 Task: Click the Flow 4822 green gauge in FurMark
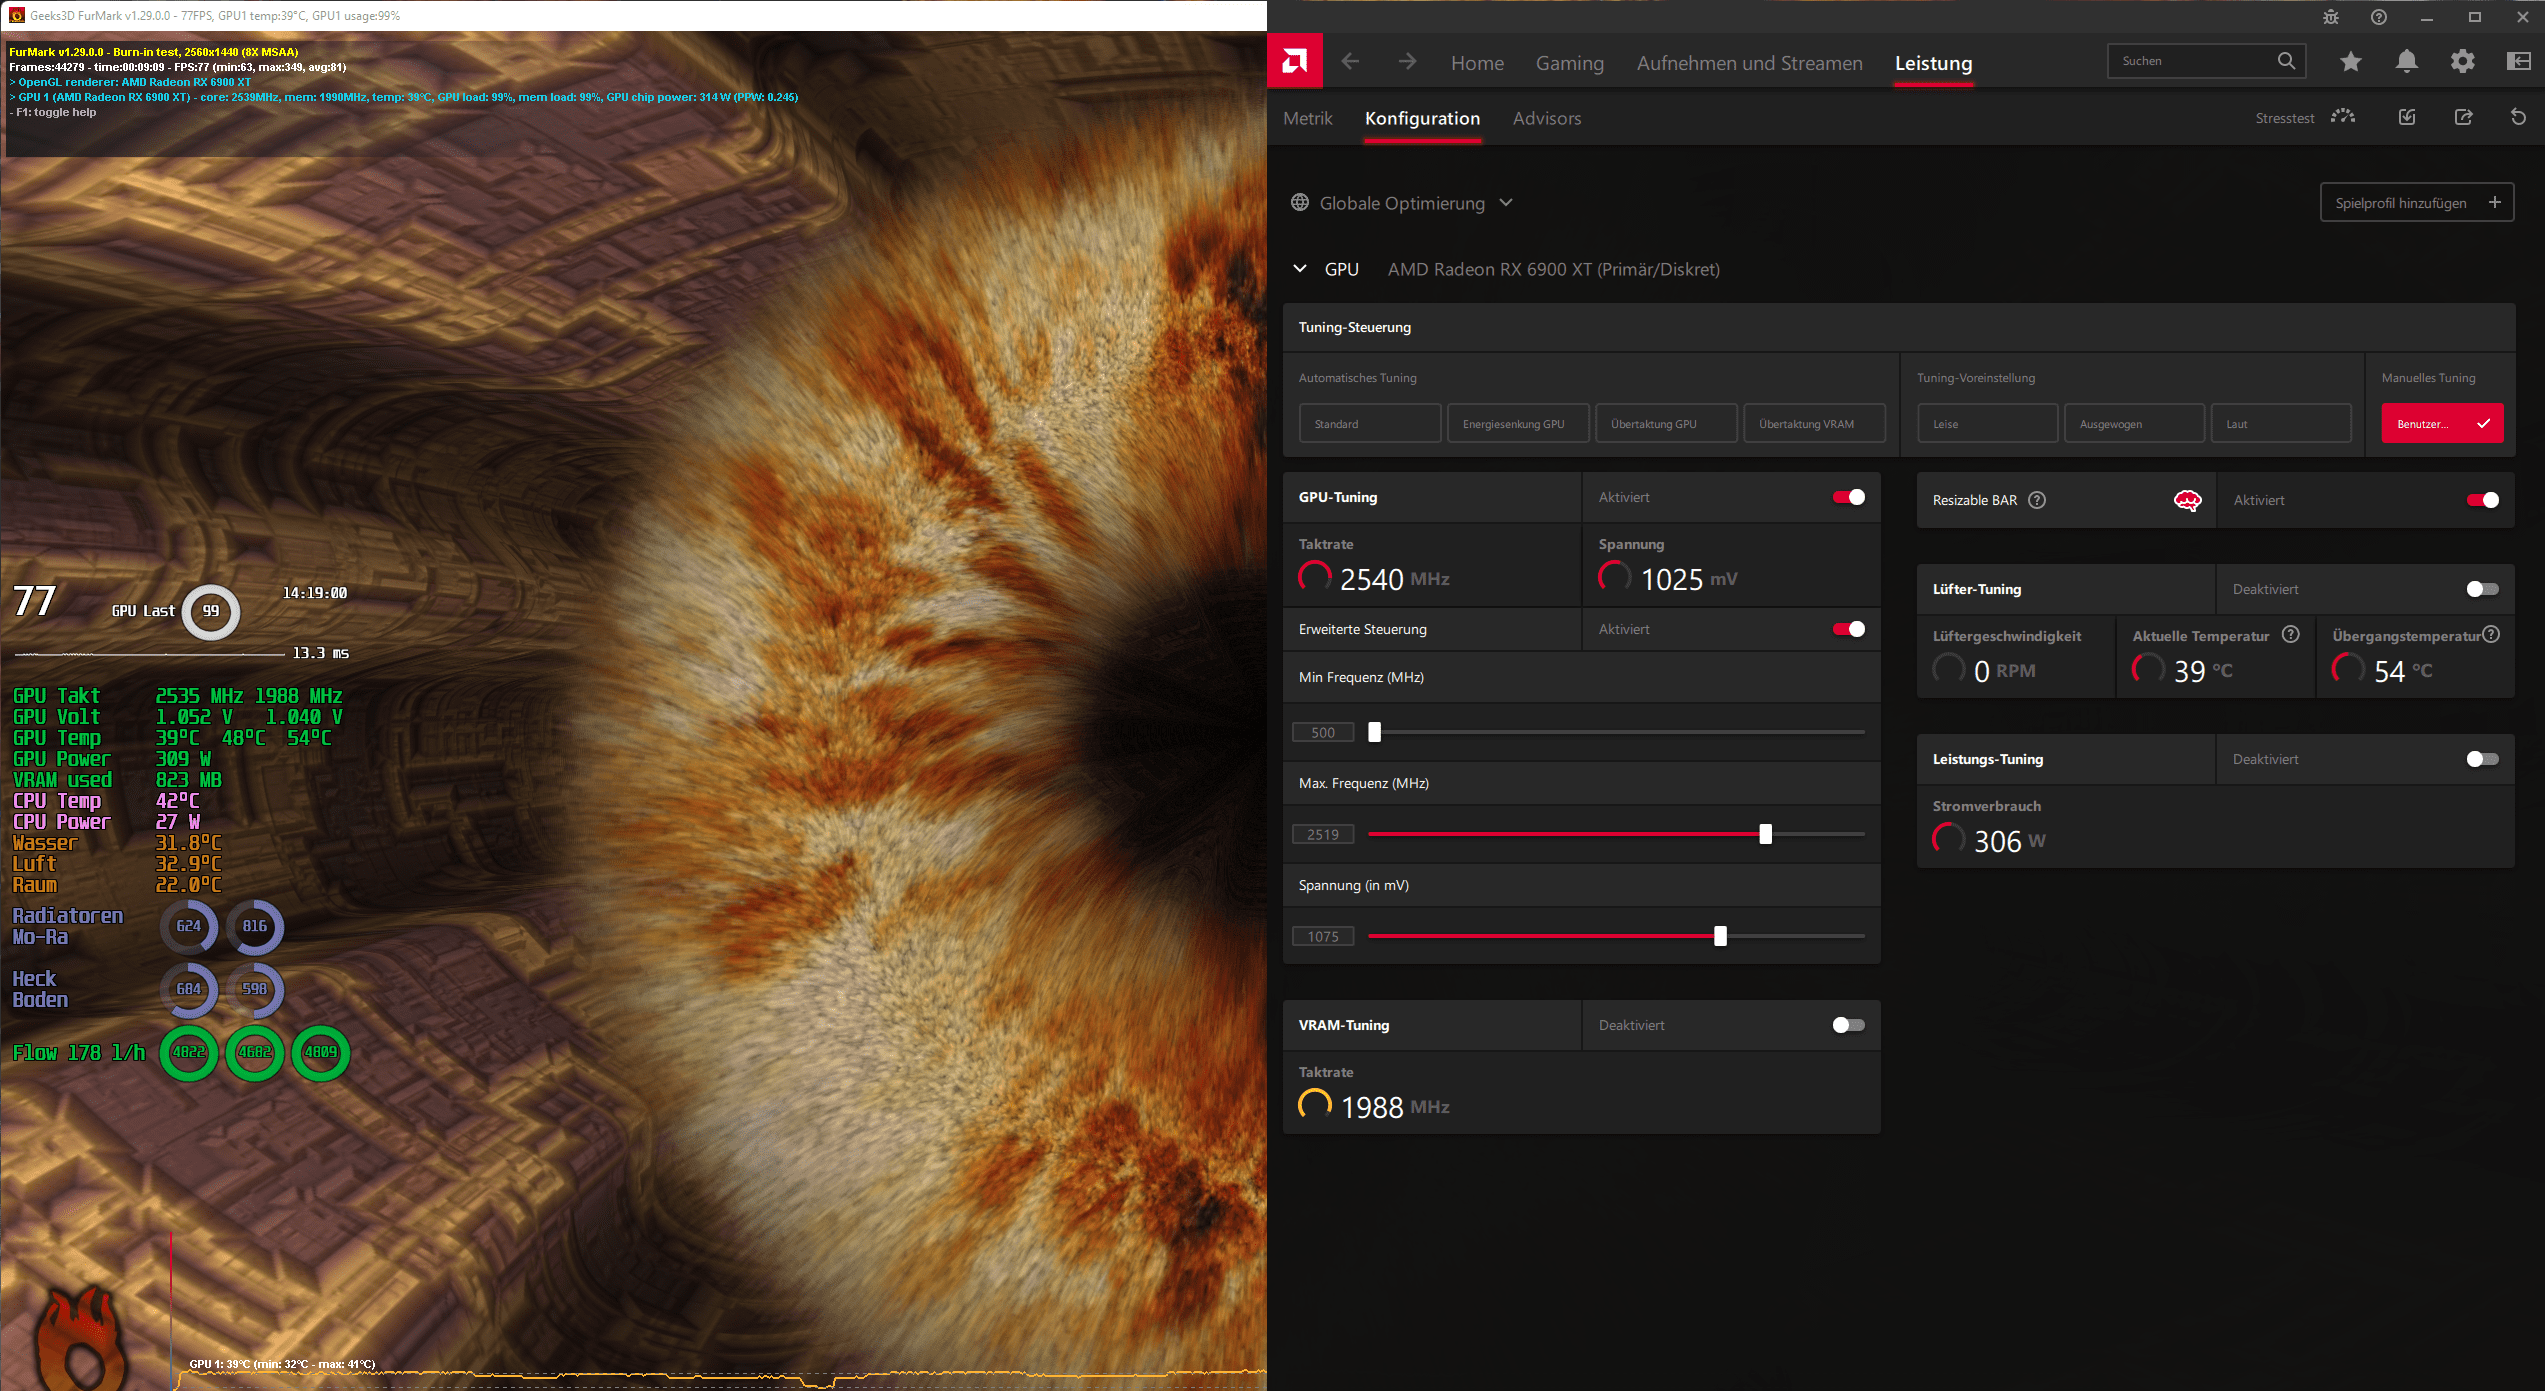pyautogui.click(x=189, y=1052)
